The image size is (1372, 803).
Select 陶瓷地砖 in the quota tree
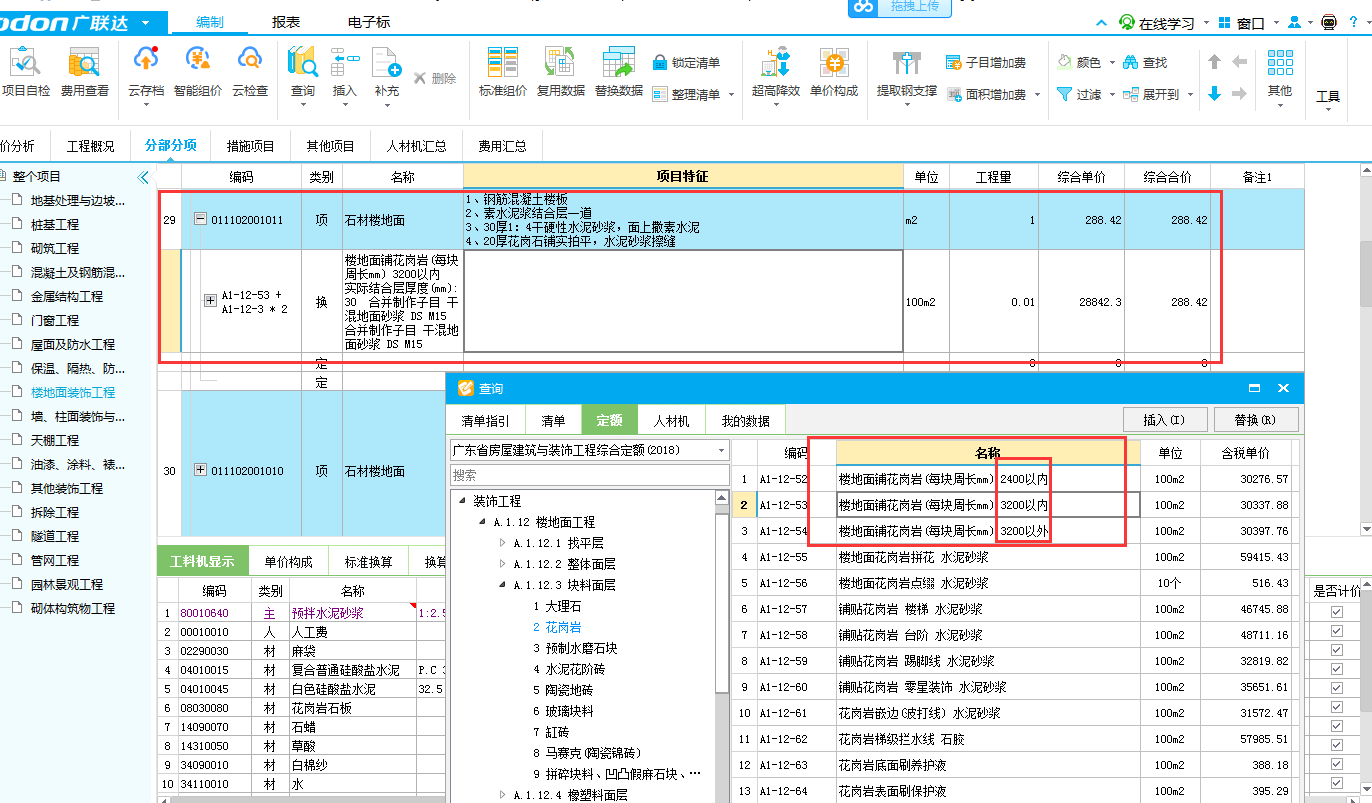point(569,690)
